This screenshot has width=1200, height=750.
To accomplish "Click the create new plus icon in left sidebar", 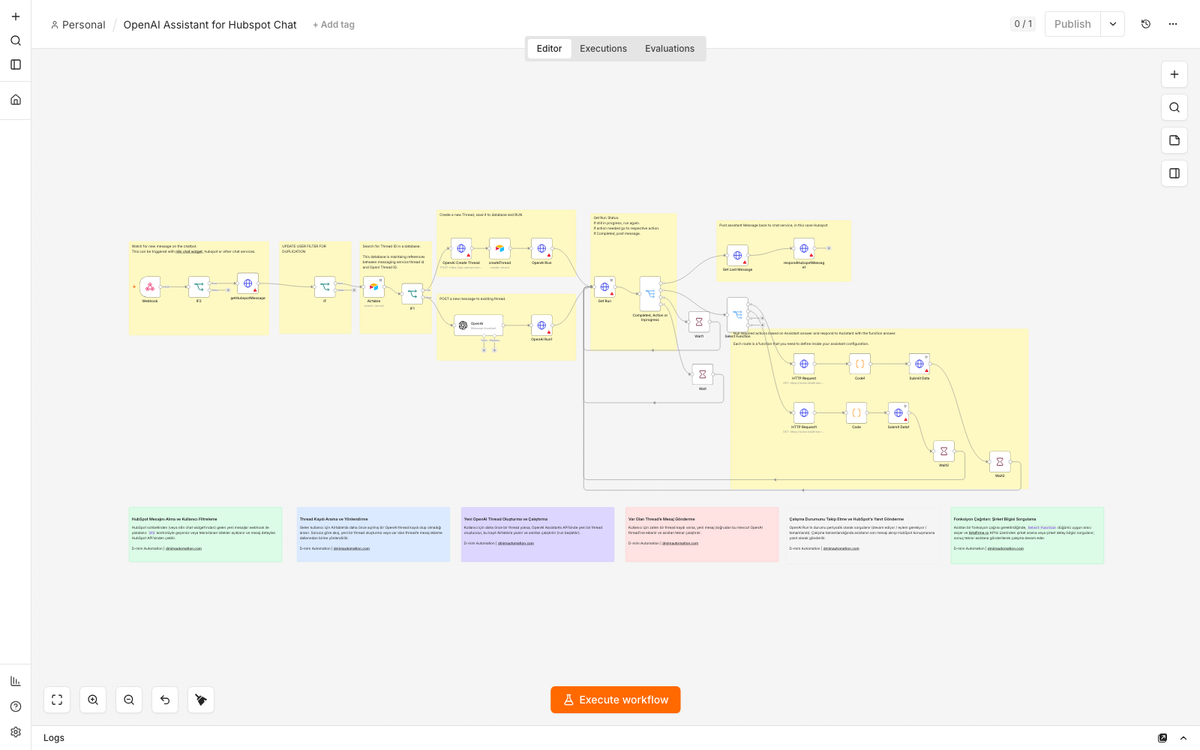I will click(x=15, y=16).
